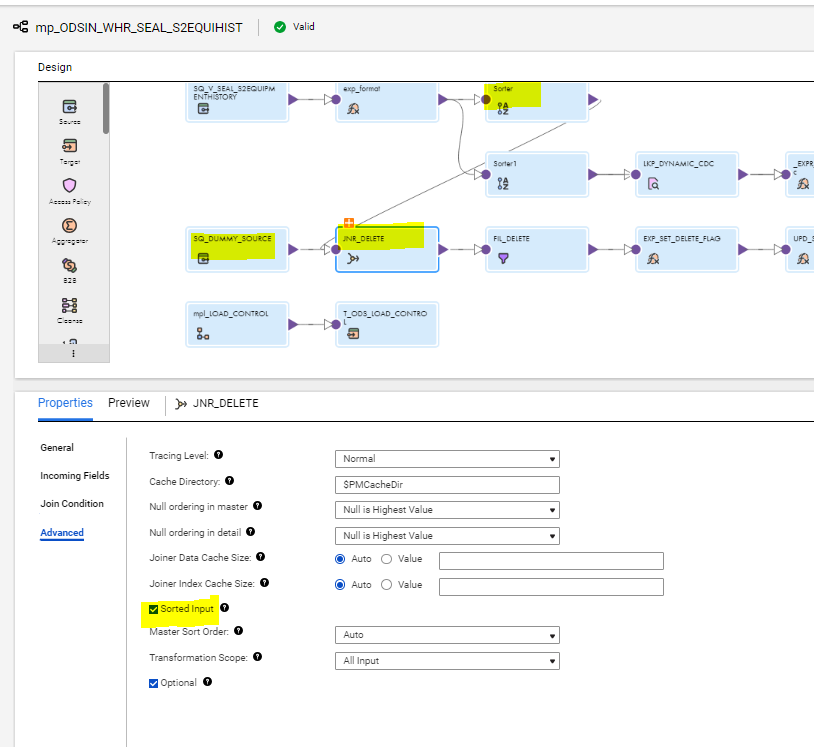Open the Transformation Scope dropdown
Image resolution: width=814 pixels, height=747 pixels.
pyautogui.click(x=447, y=661)
